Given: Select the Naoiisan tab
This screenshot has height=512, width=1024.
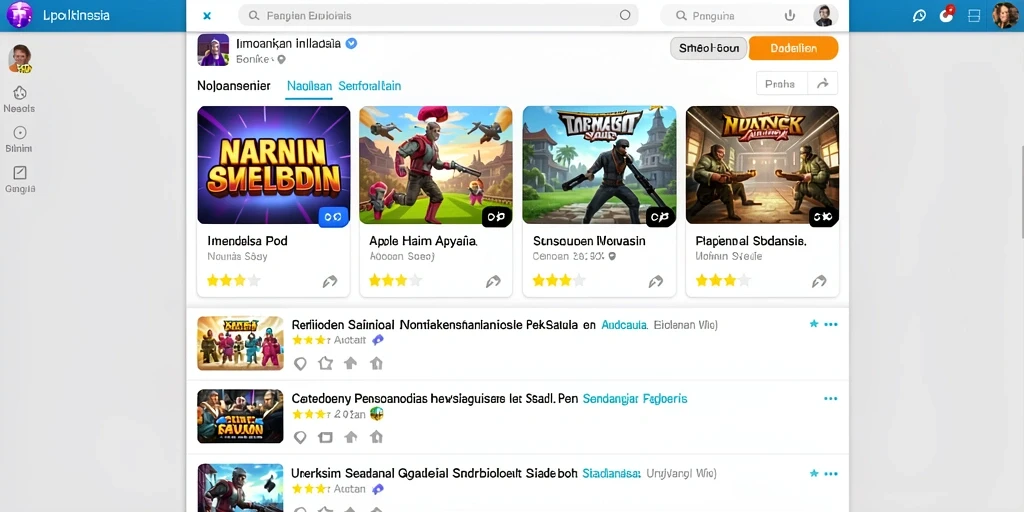Looking at the screenshot, I should pos(309,86).
